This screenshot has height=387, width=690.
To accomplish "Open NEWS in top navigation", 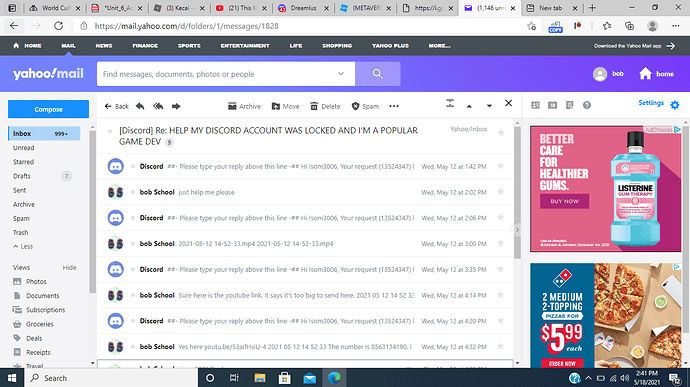I will [x=104, y=45].
